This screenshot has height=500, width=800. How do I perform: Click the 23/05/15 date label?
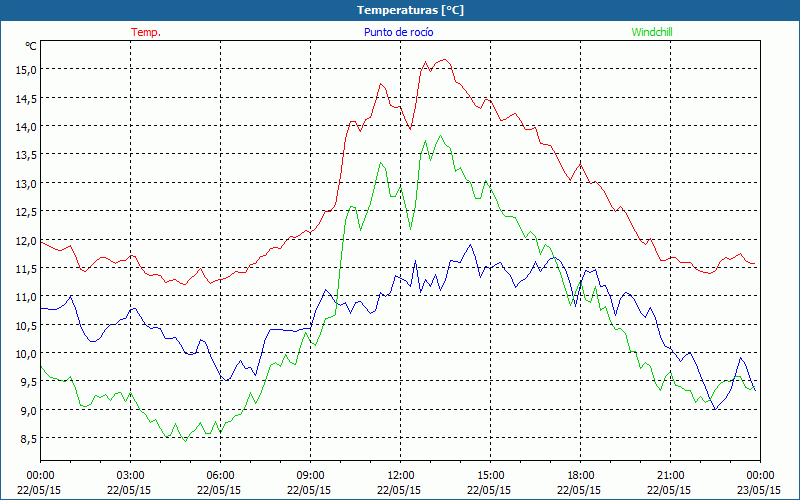point(759,490)
